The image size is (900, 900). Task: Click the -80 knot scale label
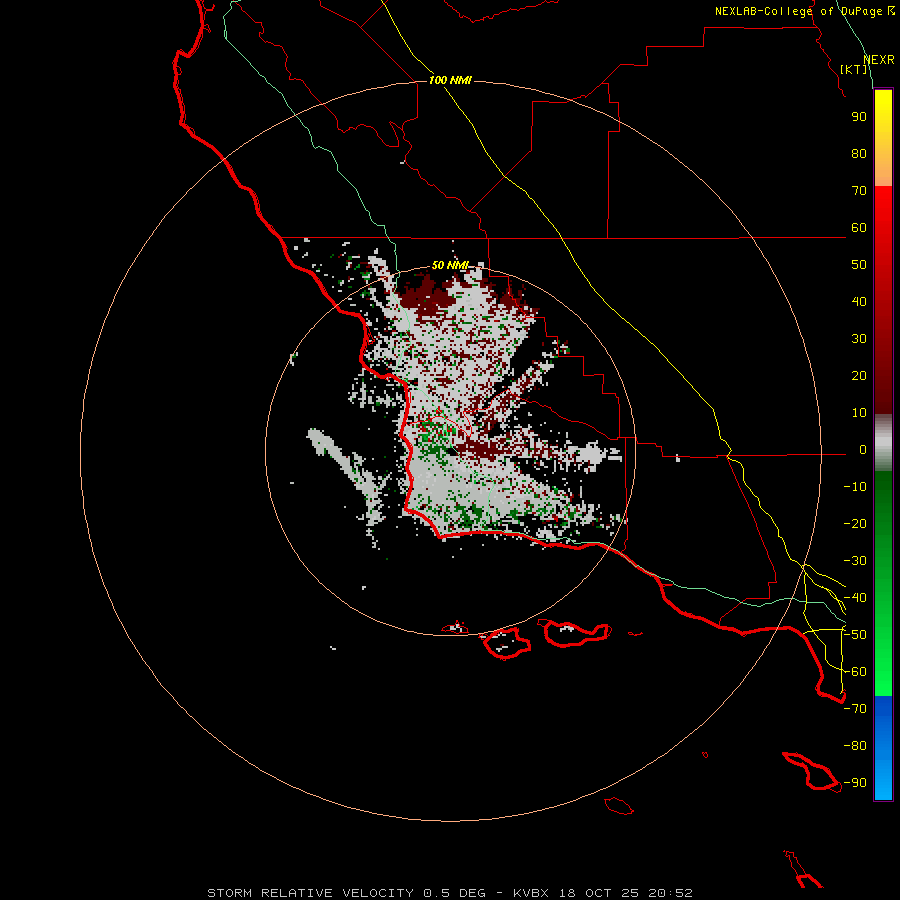click(x=855, y=746)
